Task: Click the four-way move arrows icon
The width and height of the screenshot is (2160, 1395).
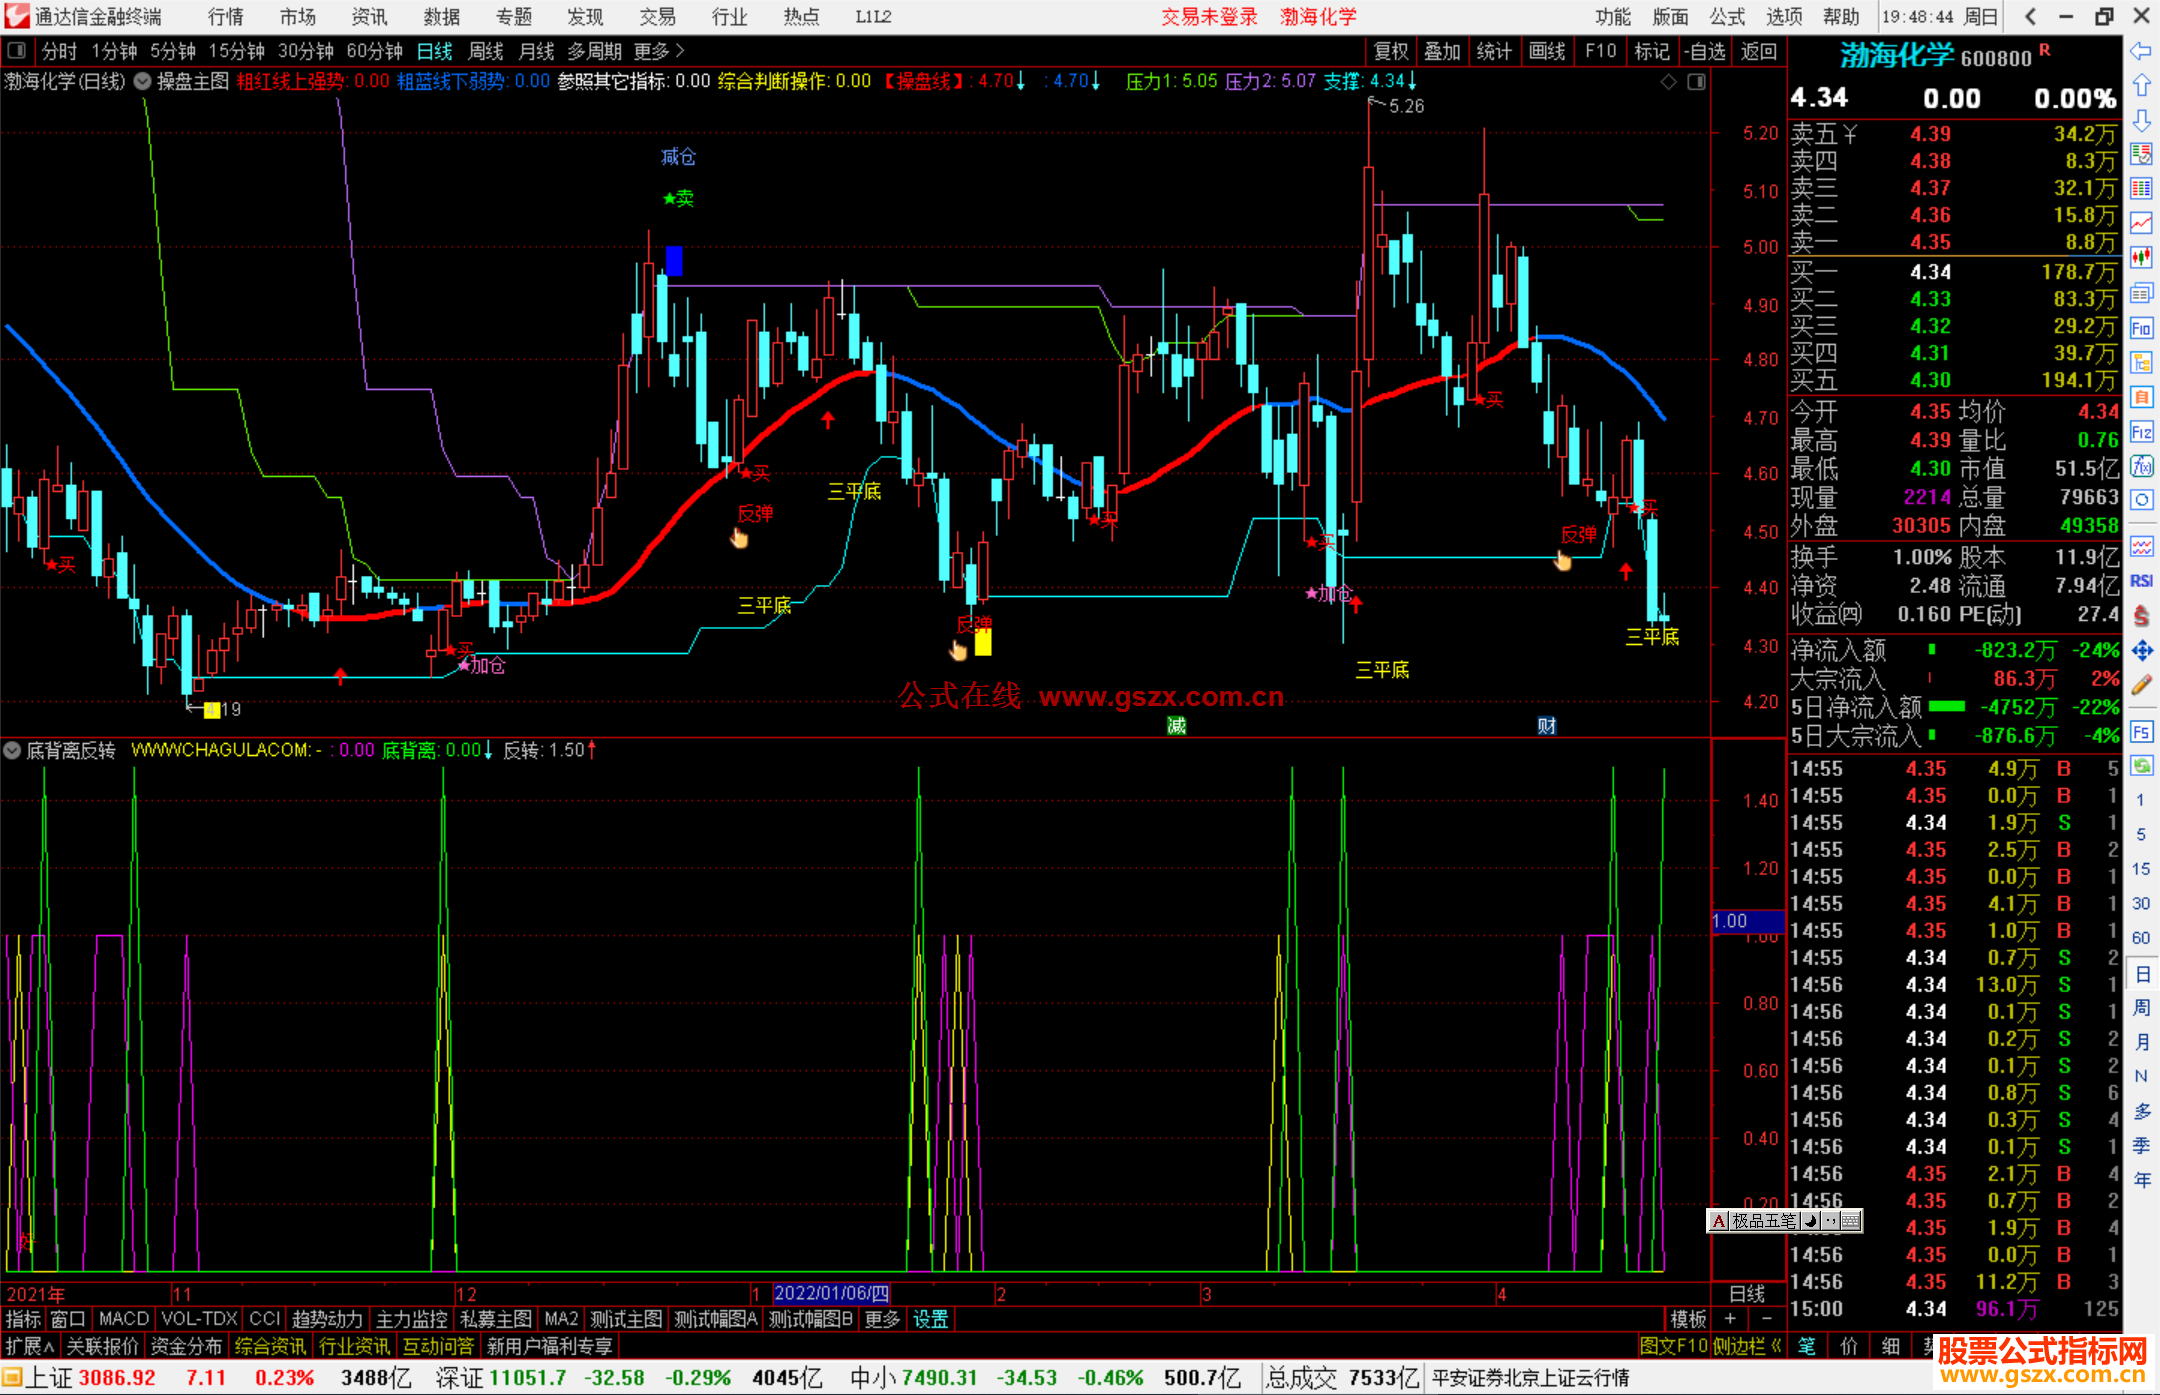Action: [2141, 651]
